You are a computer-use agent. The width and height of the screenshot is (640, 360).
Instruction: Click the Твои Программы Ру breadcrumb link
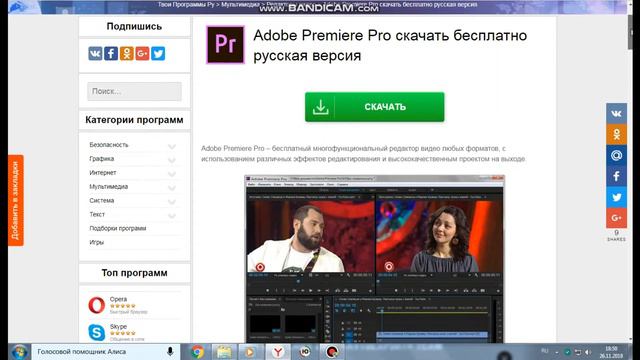(186, 4)
